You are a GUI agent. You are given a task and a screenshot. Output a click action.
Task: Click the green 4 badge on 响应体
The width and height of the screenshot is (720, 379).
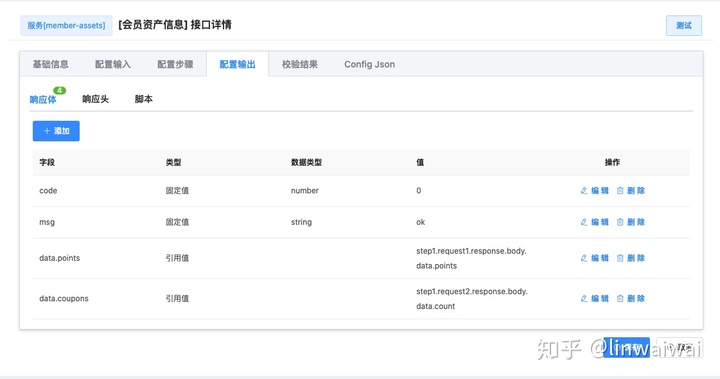pyautogui.click(x=60, y=91)
